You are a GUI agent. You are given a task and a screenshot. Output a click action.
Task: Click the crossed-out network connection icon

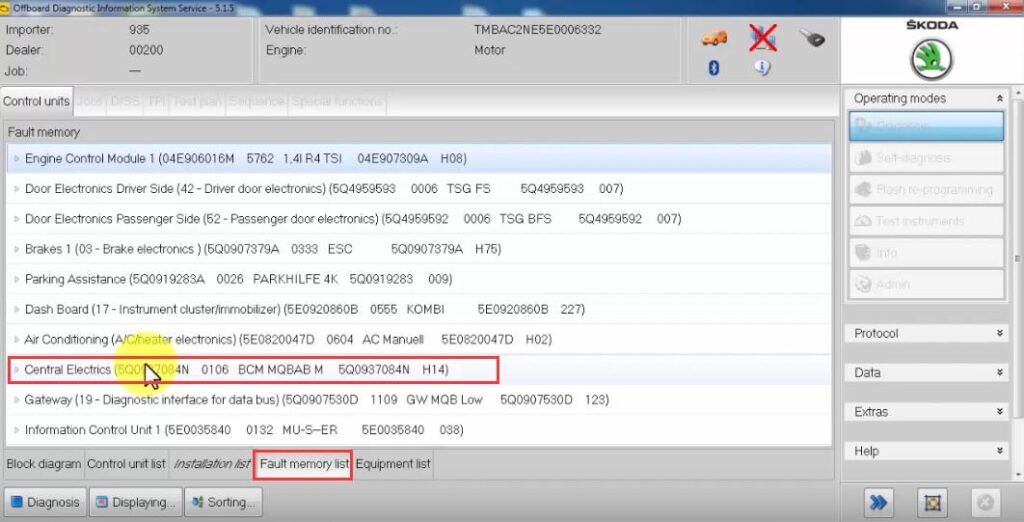(x=763, y=38)
